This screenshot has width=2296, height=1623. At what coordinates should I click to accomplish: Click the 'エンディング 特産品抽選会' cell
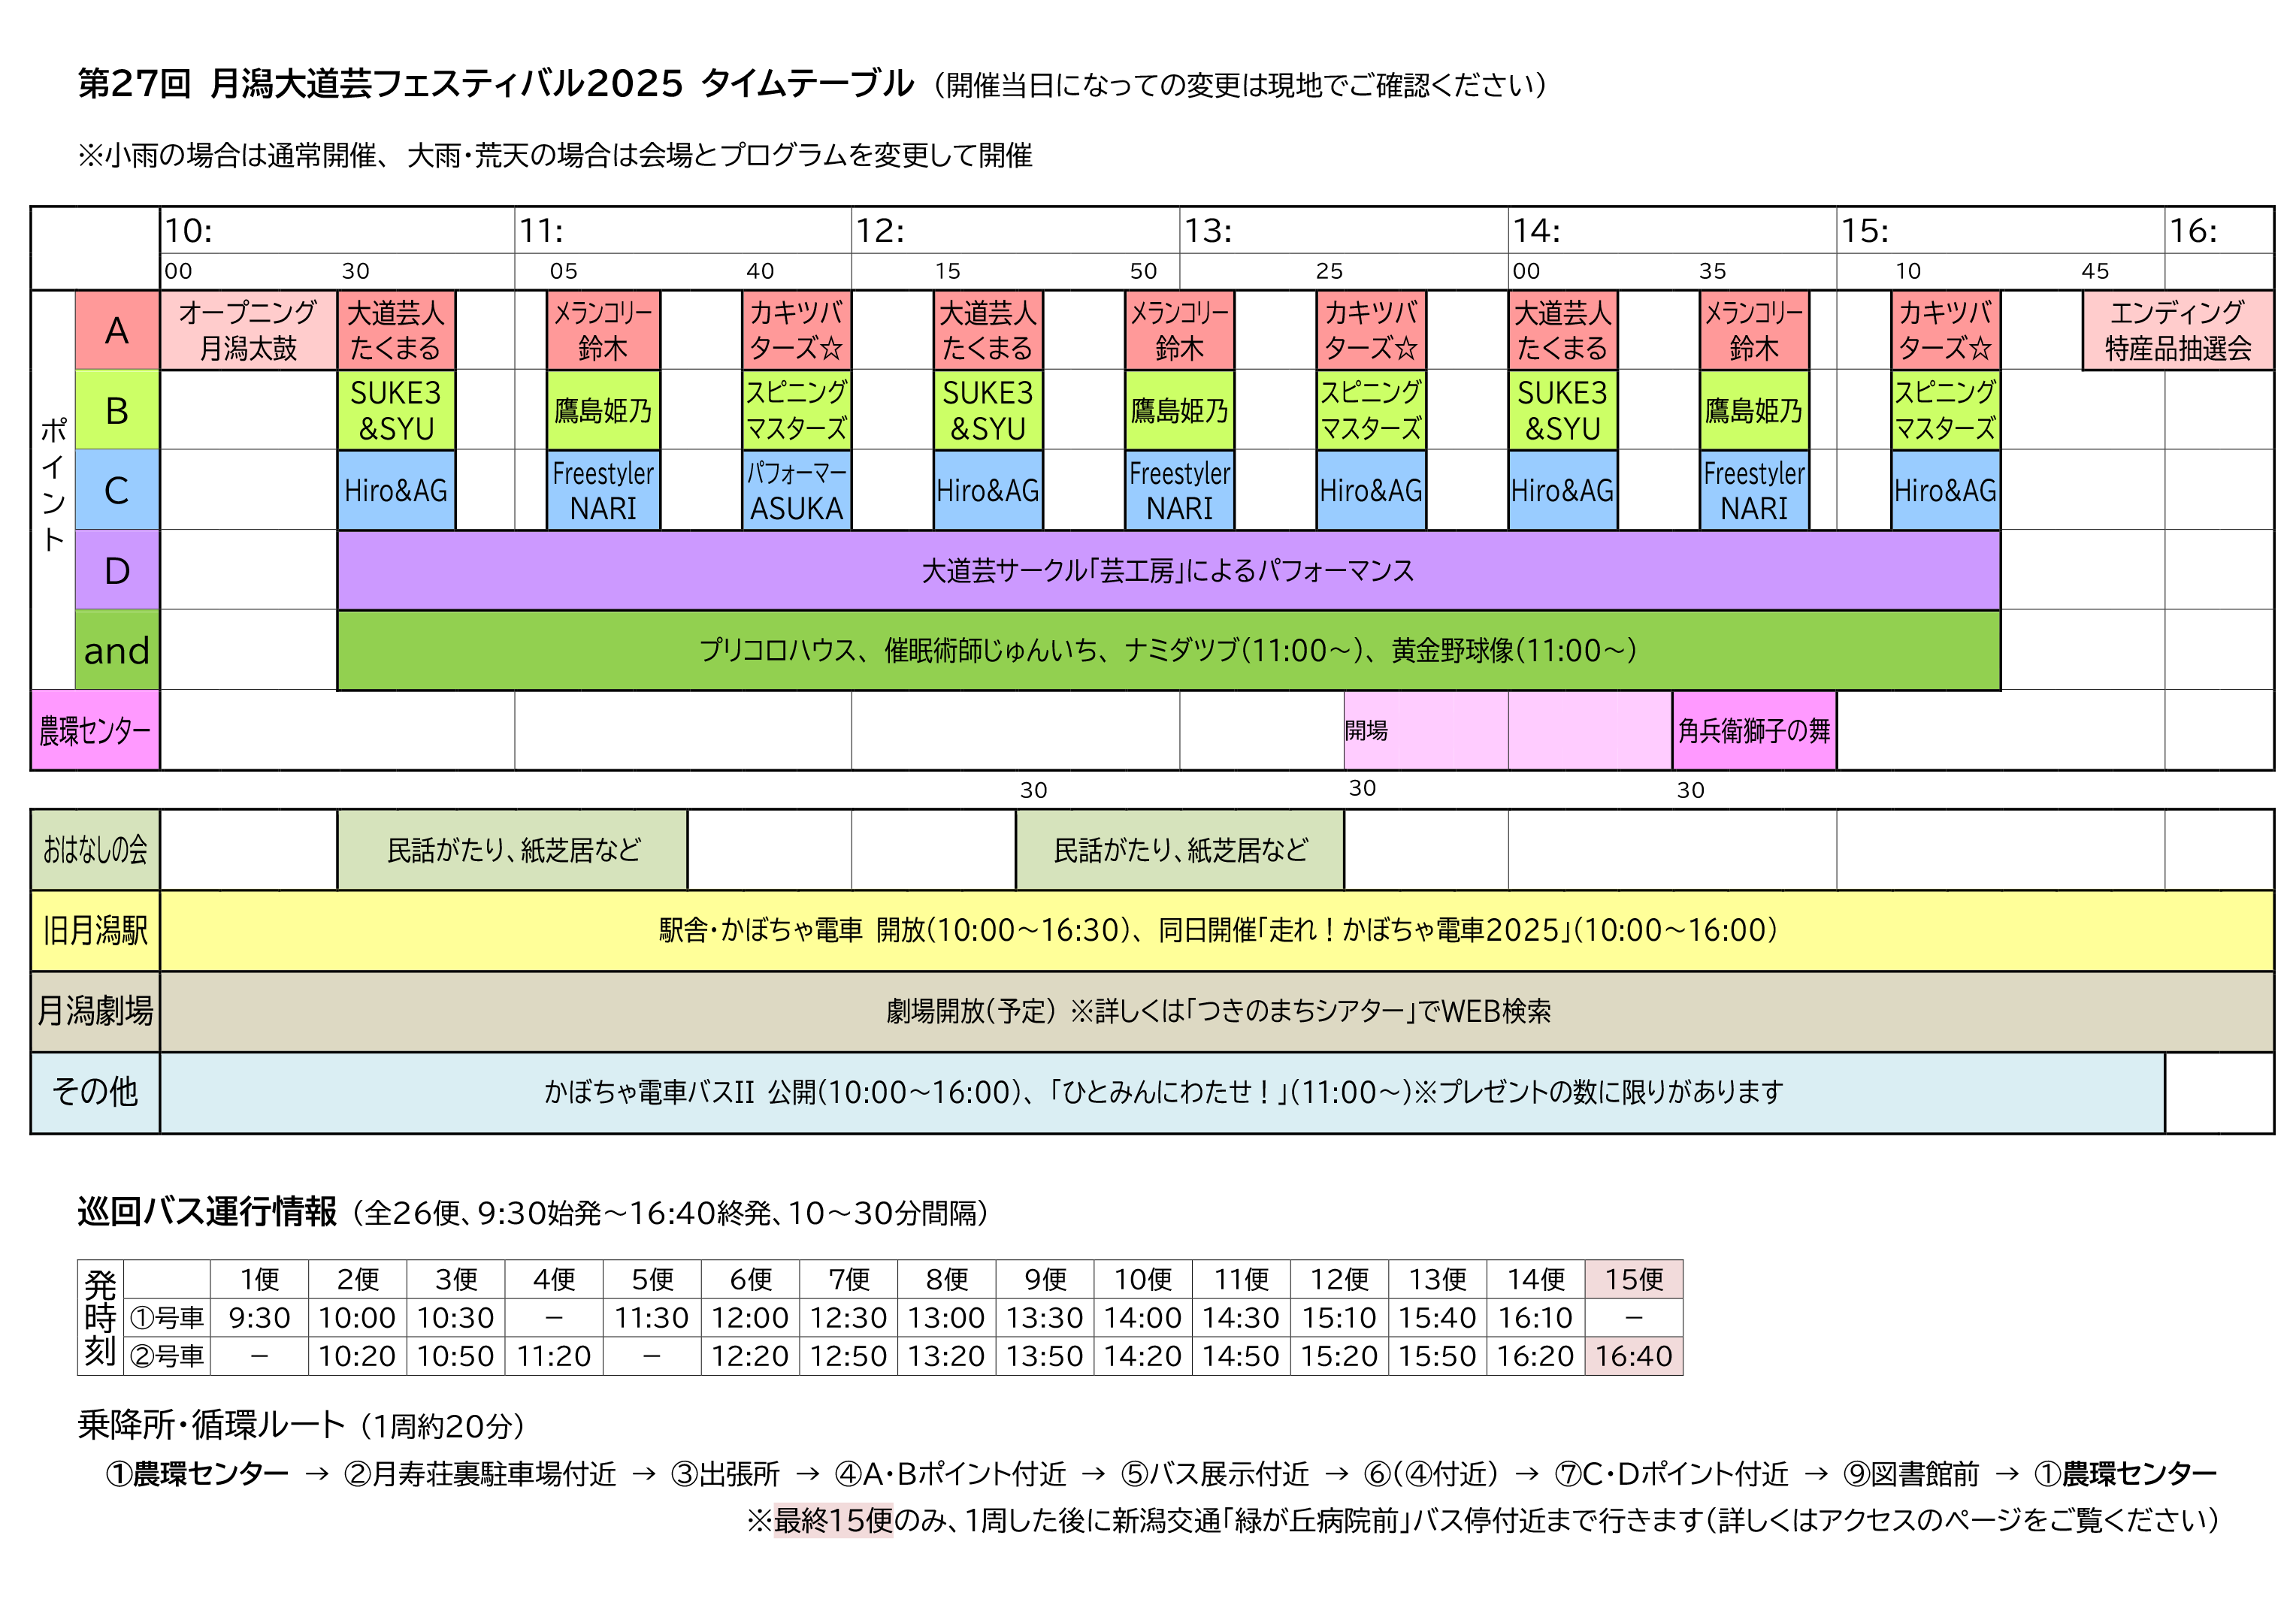2178,330
